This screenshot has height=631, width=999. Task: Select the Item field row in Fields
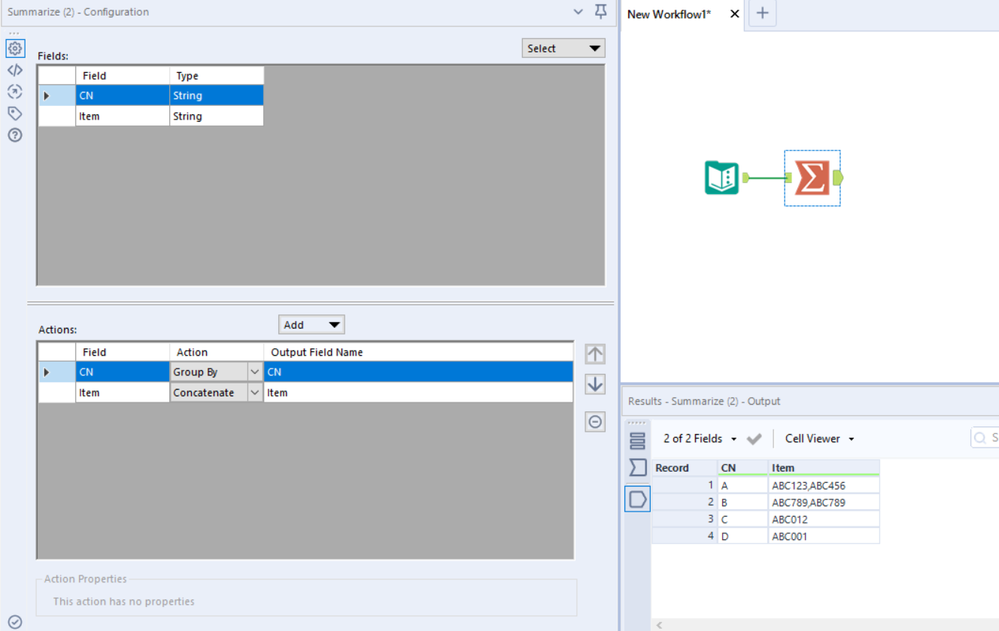click(151, 116)
